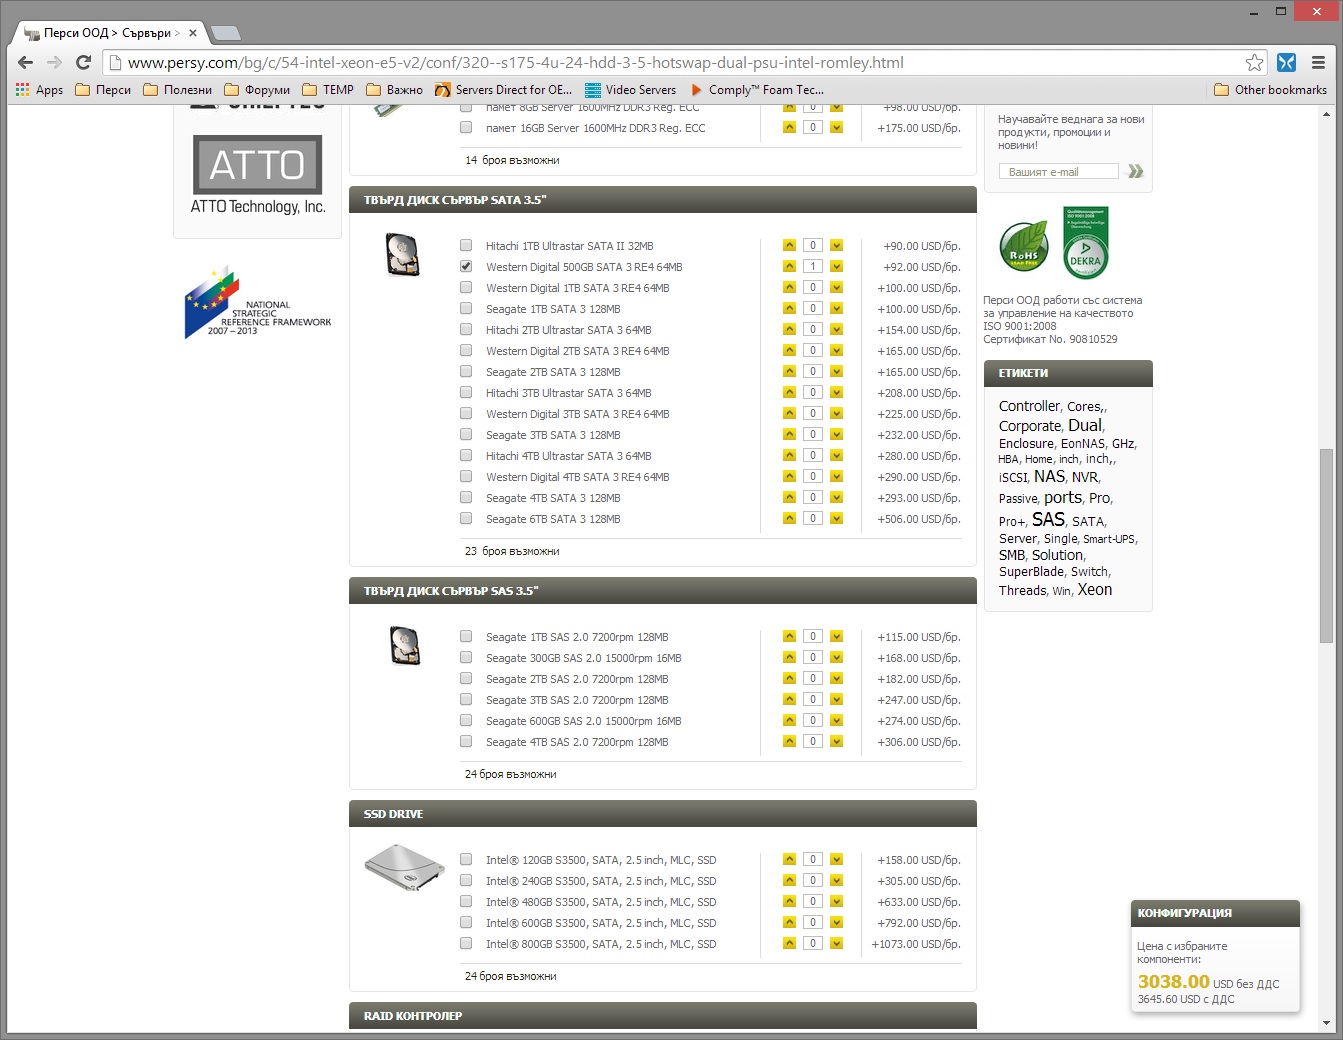The height and width of the screenshot is (1040, 1343).
Task: Focus the Вашият e-mail input field
Action: pos(1058,171)
